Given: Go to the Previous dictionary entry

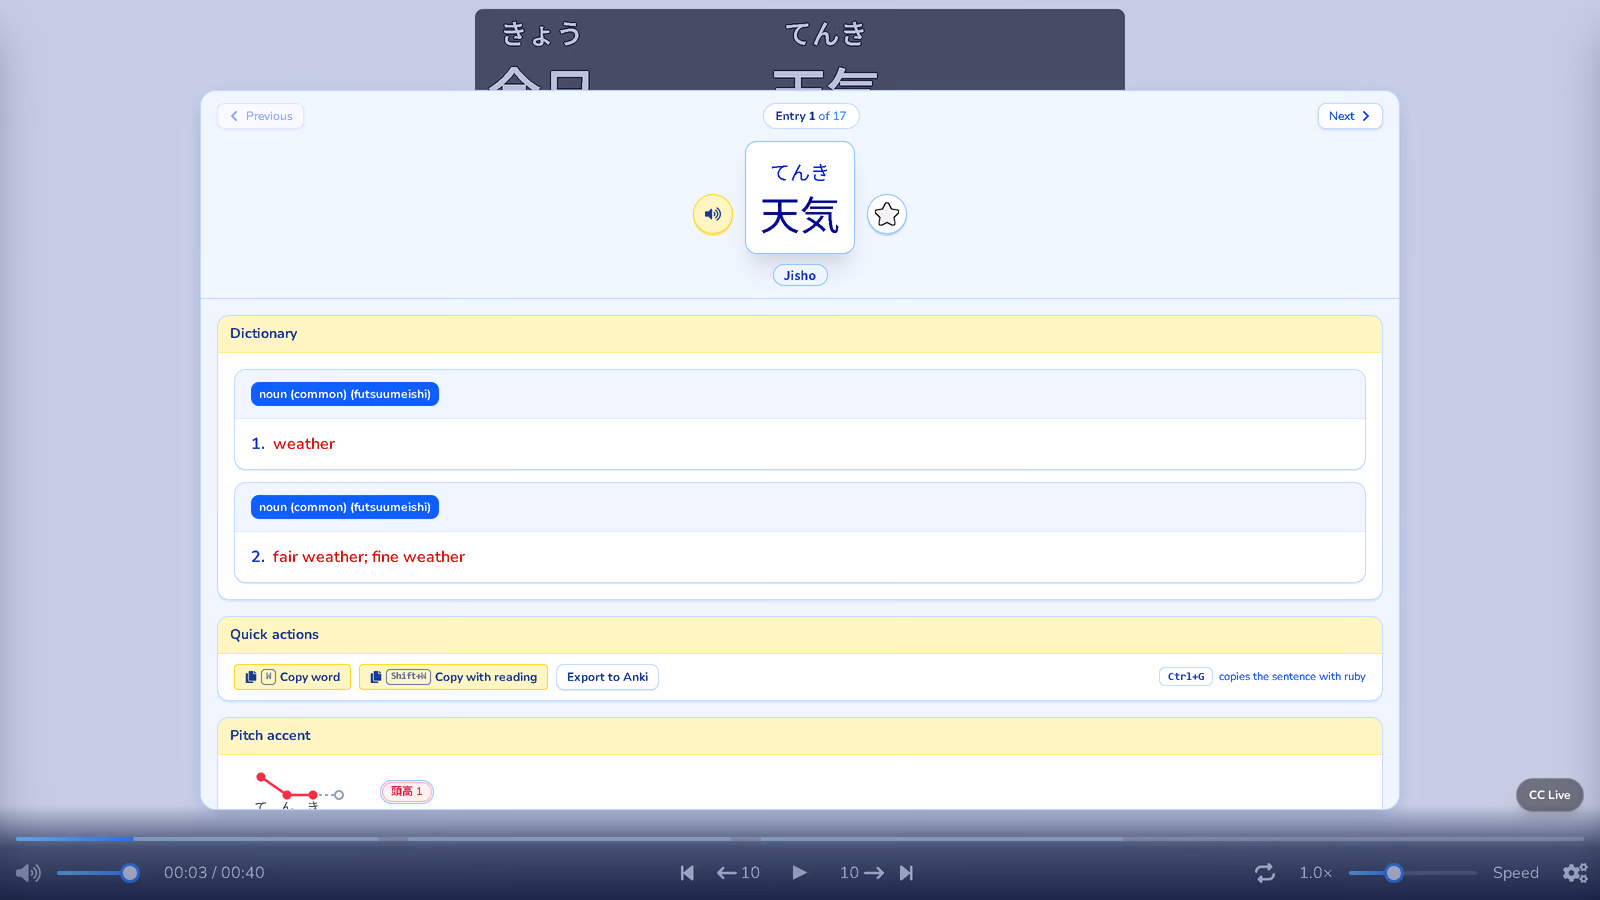Looking at the screenshot, I should click(261, 116).
